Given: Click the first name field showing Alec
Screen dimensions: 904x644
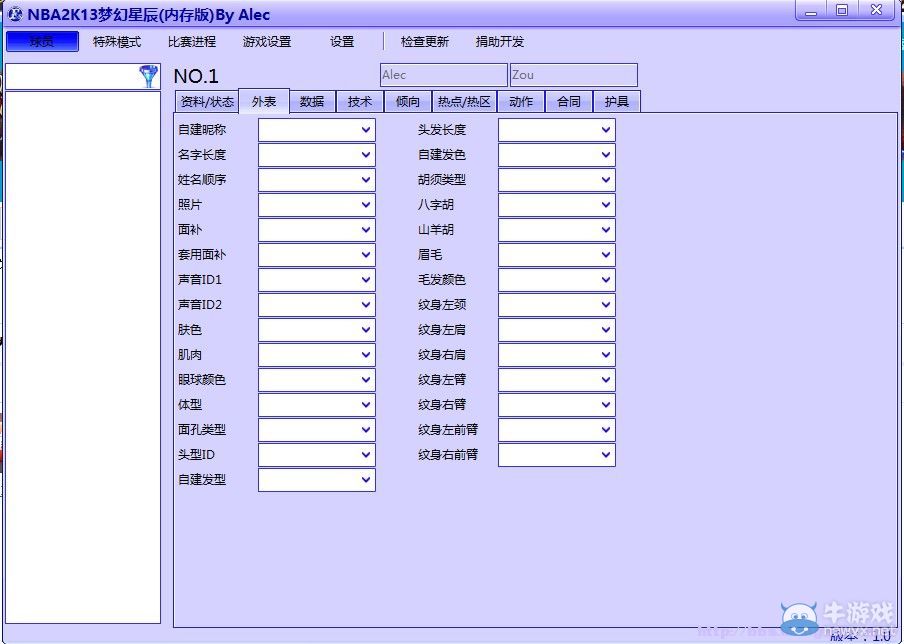Looking at the screenshot, I should tap(443, 75).
